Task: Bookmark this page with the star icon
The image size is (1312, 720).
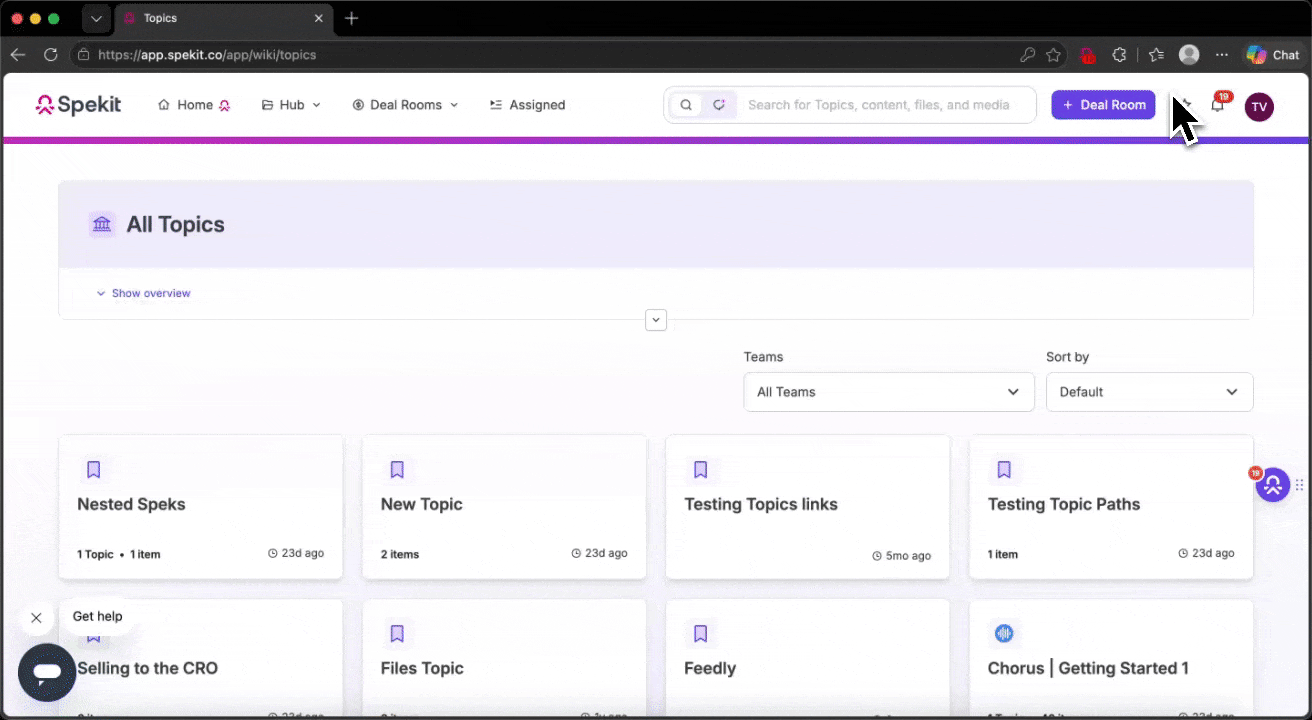Action: tap(1053, 55)
